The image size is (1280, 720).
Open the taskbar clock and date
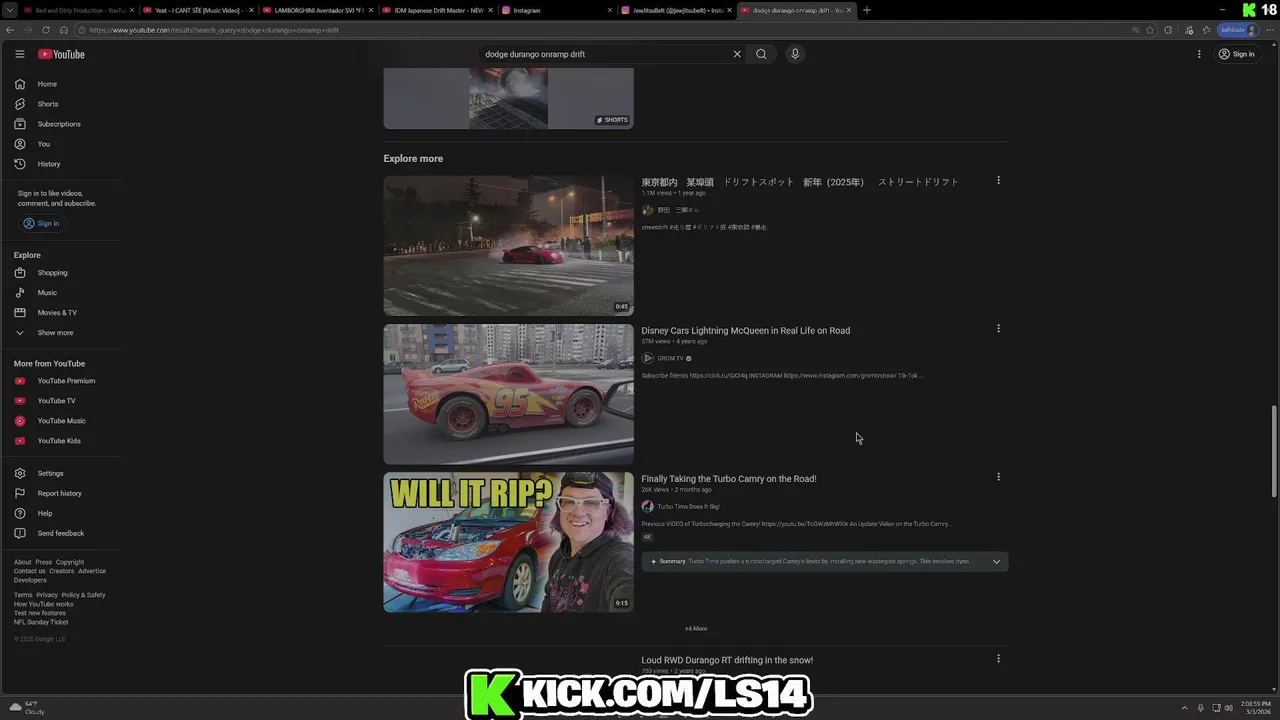tap(1255, 708)
